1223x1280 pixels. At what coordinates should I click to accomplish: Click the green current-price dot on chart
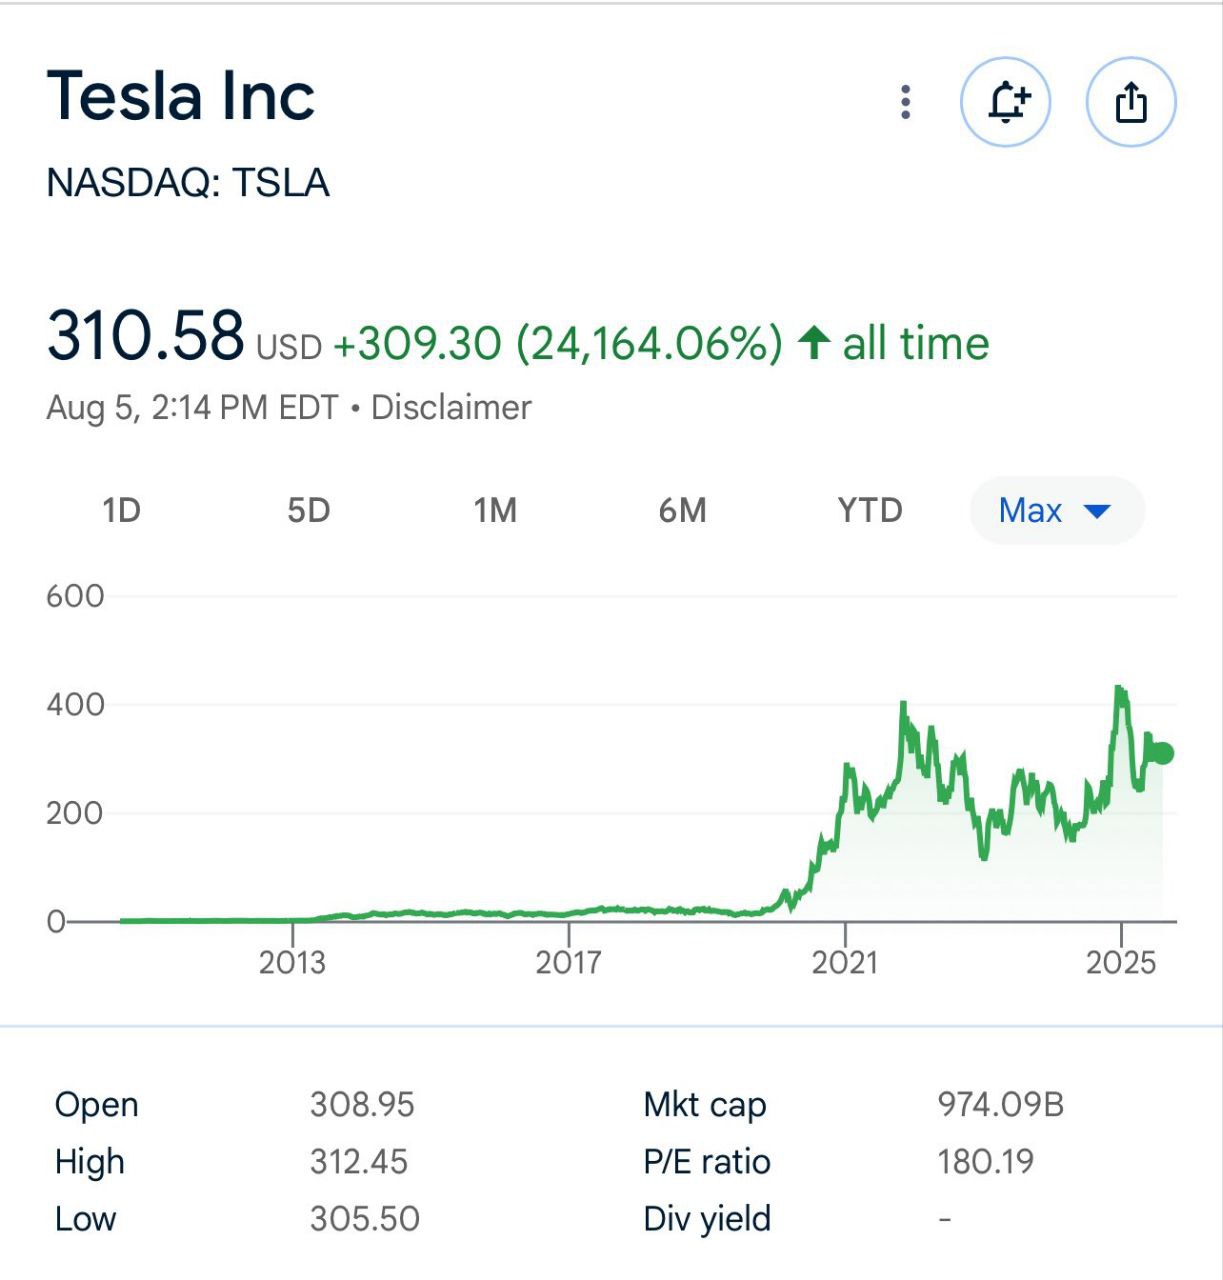pyautogui.click(x=1162, y=753)
